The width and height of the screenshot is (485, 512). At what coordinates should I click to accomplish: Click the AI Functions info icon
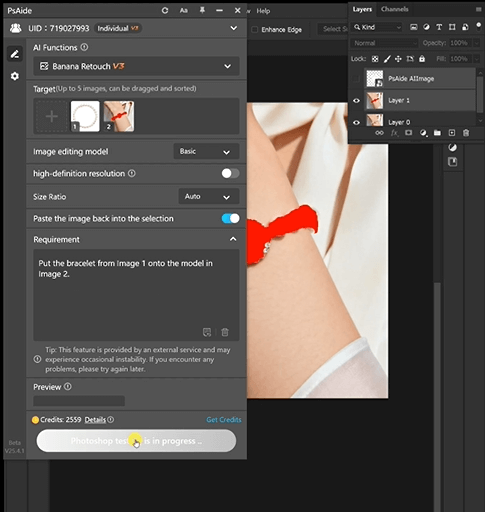click(84, 47)
